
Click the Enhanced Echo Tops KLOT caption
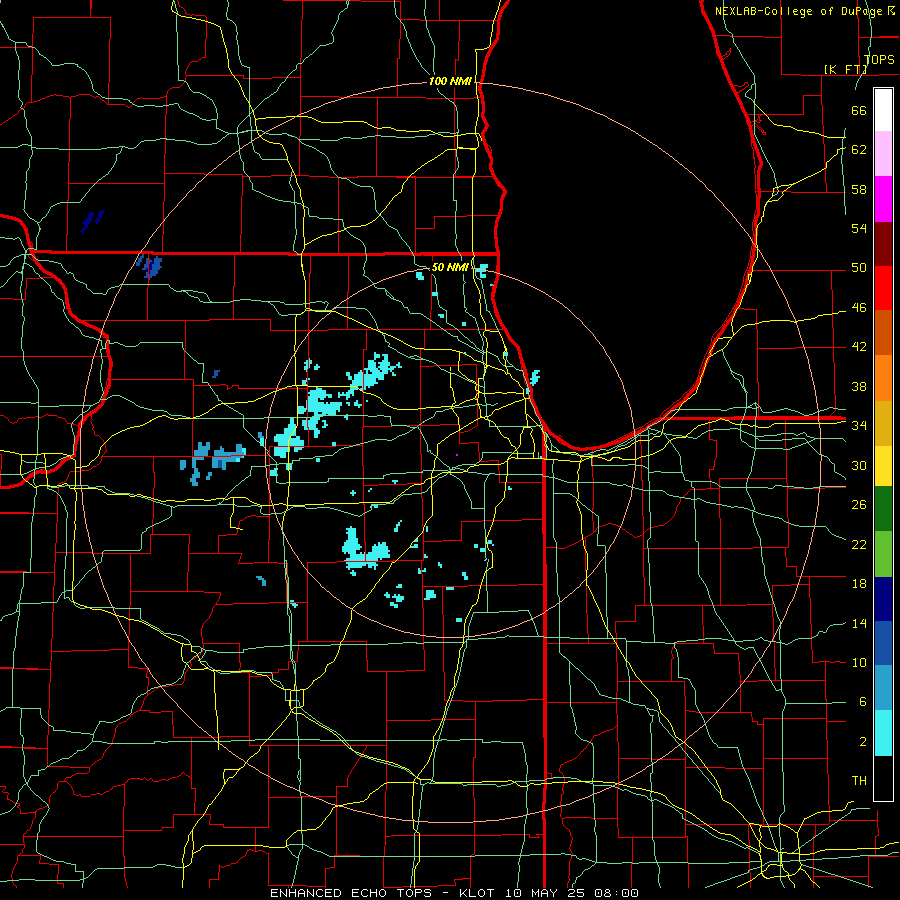(454, 893)
